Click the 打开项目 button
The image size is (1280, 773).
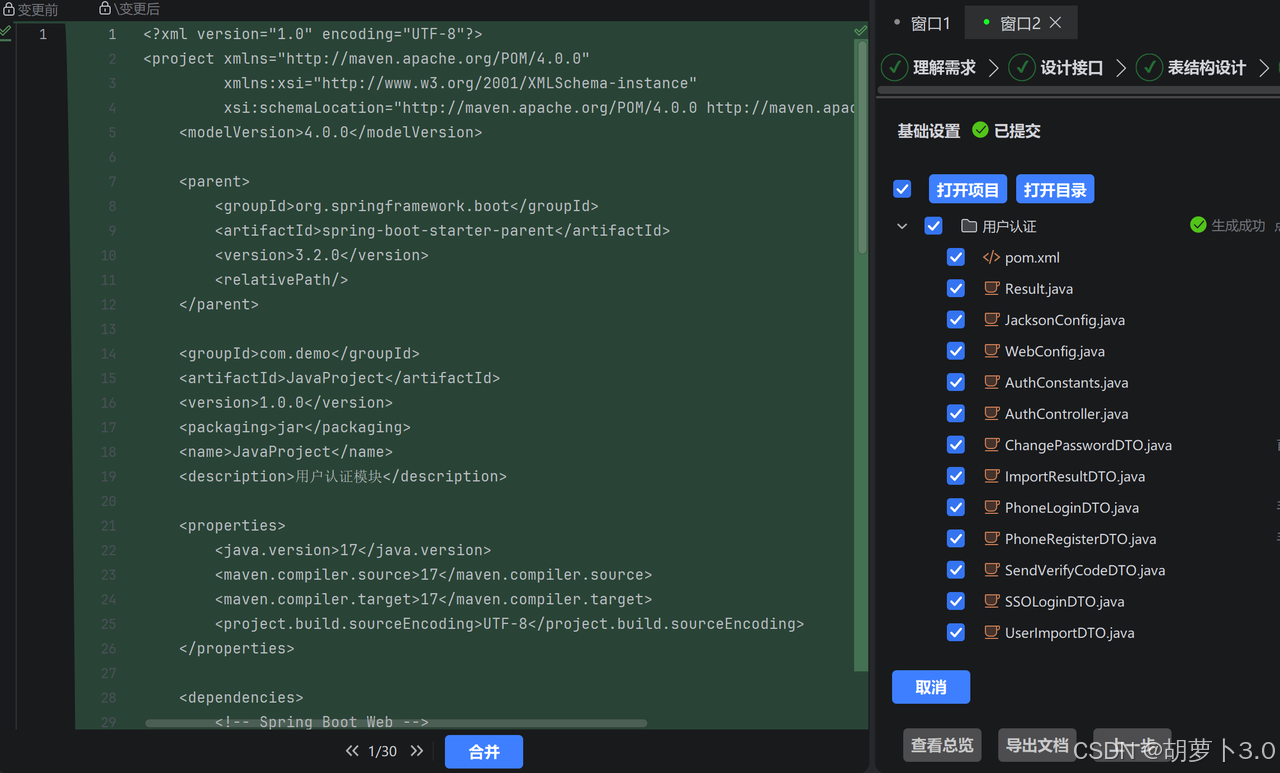pyautogui.click(x=968, y=189)
